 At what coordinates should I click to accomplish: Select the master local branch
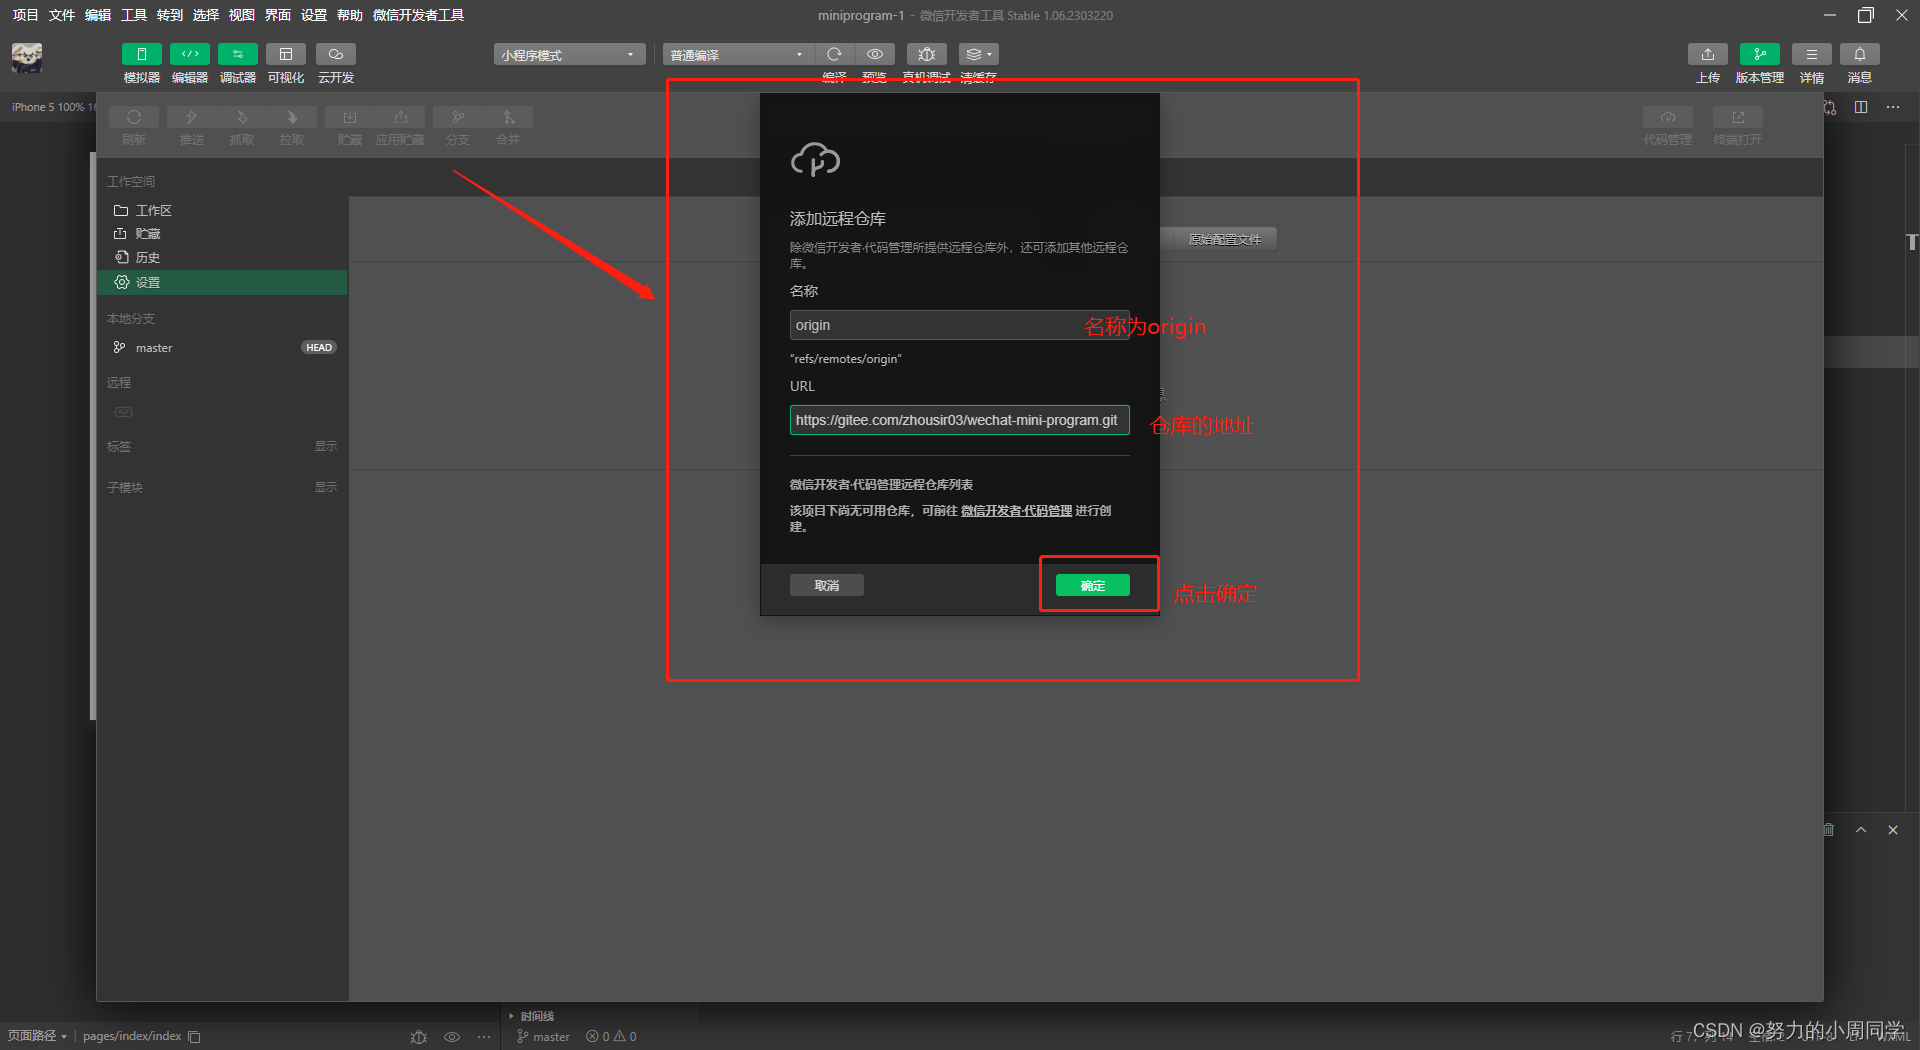point(222,347)
